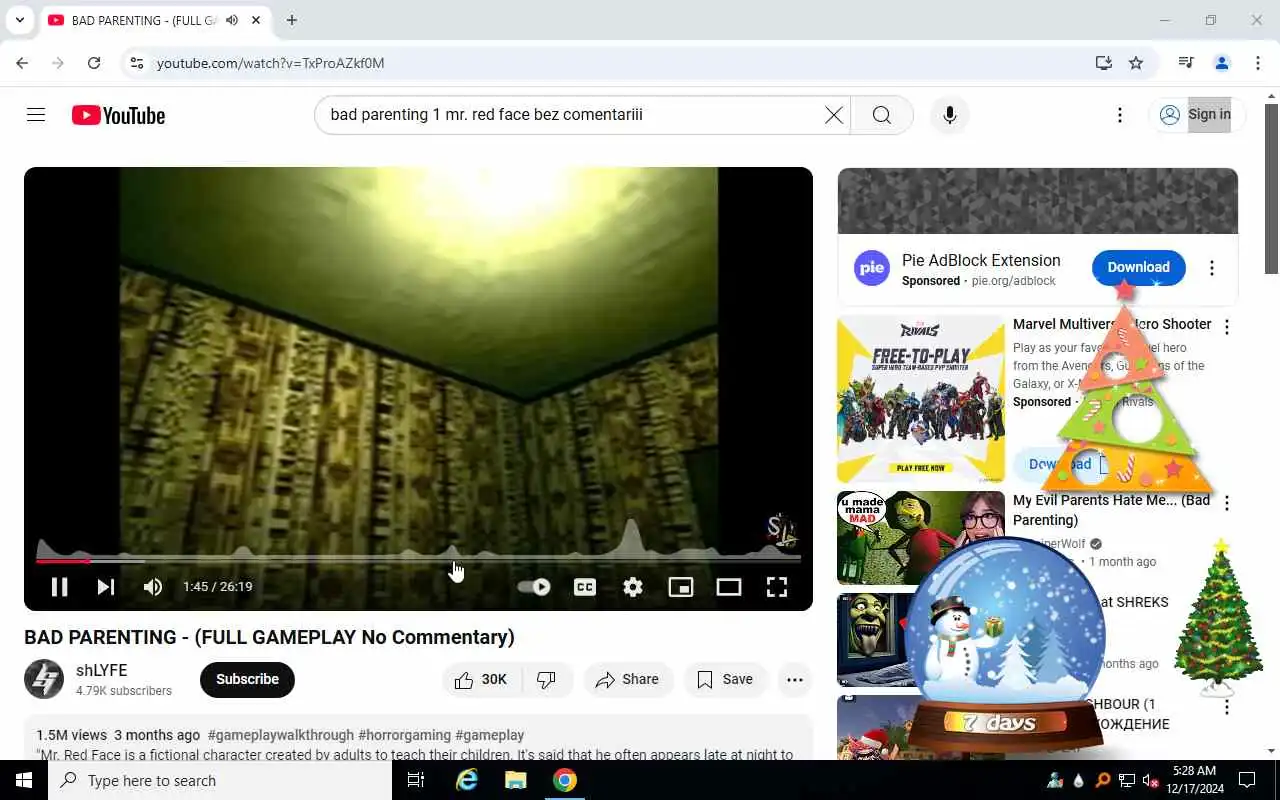
Task: Go to the YouTube home logo
Action: pyautogui.click(x=118, y=115)
